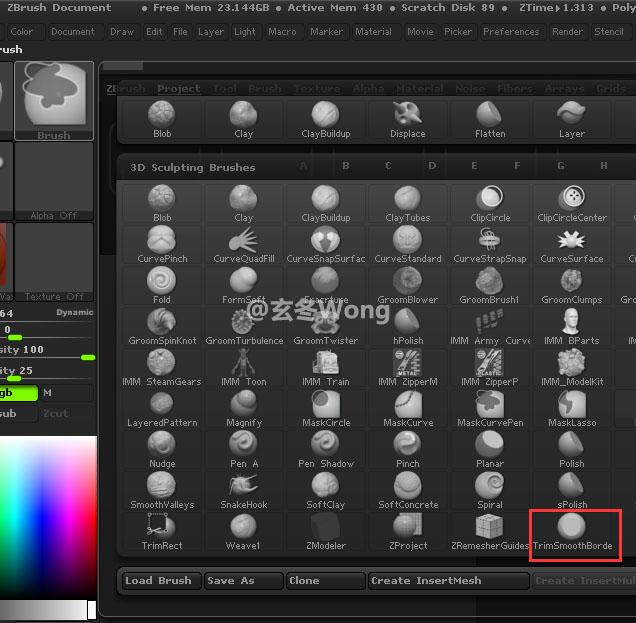Pick the Fold brush
The width and height of the screenshot is (636, 623).
(x=162, y=286)
